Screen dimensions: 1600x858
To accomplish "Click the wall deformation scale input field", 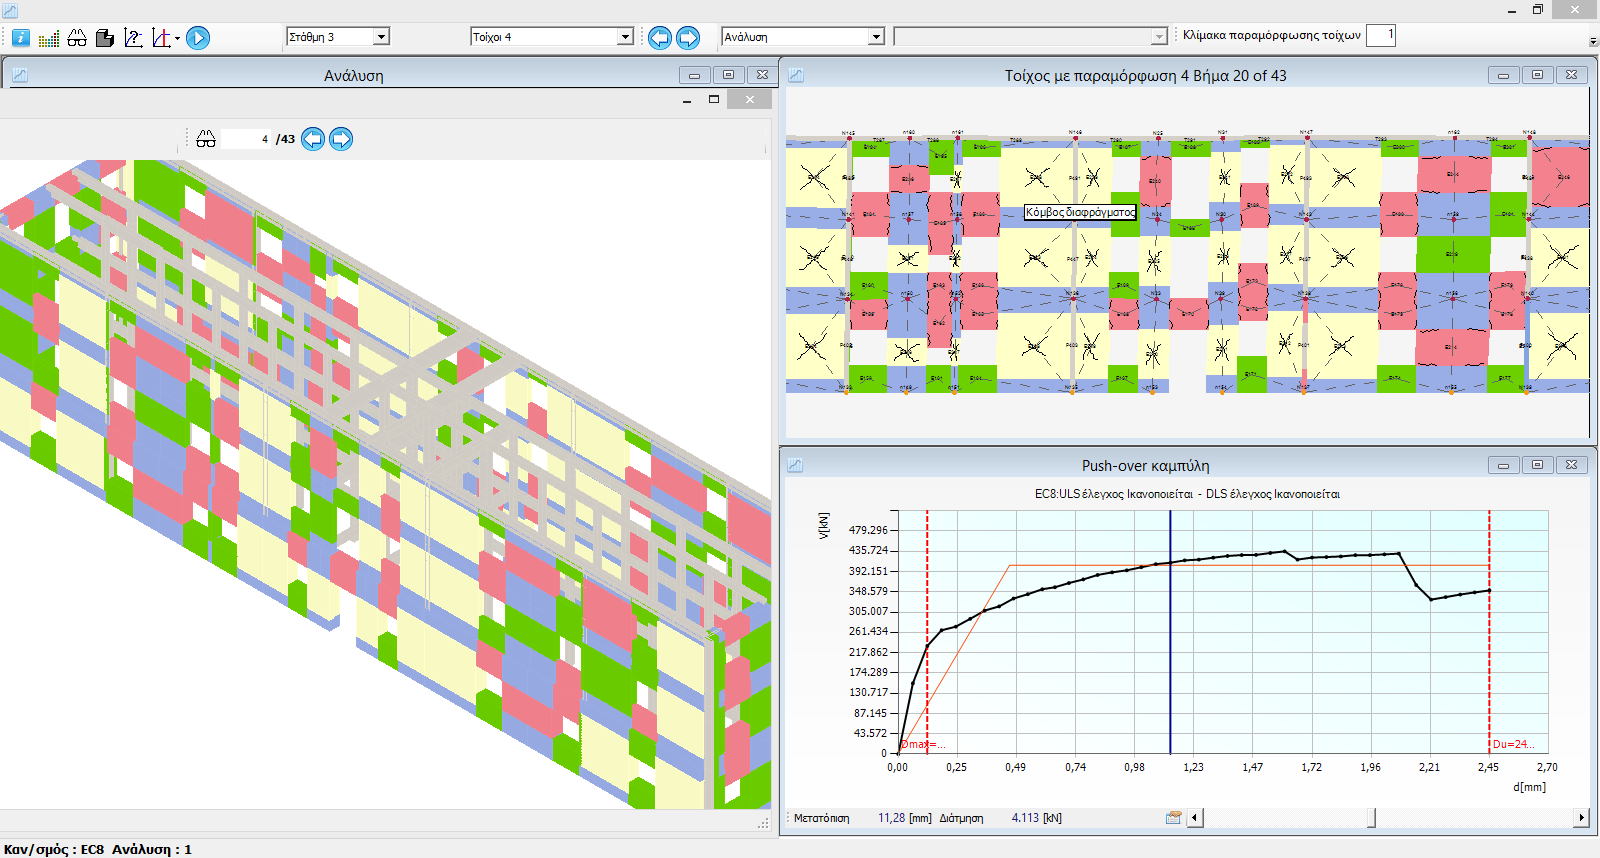I will [x=1381, y=35].
